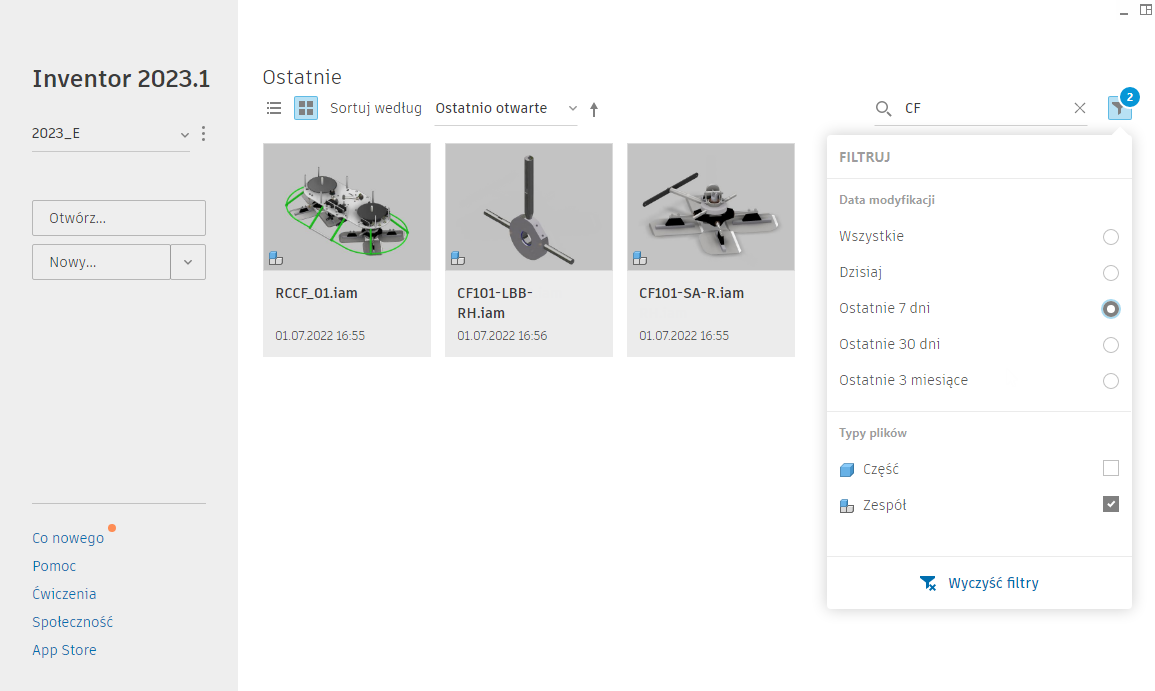This screenshot has width=1155, height=691.
Task: Expand the Nowy dropdown arrow
Action: [x=188, y=262]
